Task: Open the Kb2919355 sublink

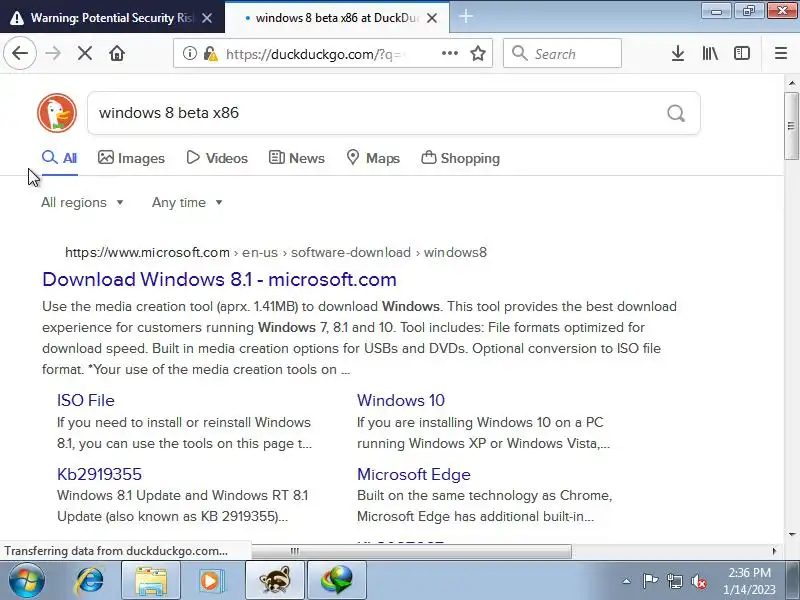Action: (99, 474)
